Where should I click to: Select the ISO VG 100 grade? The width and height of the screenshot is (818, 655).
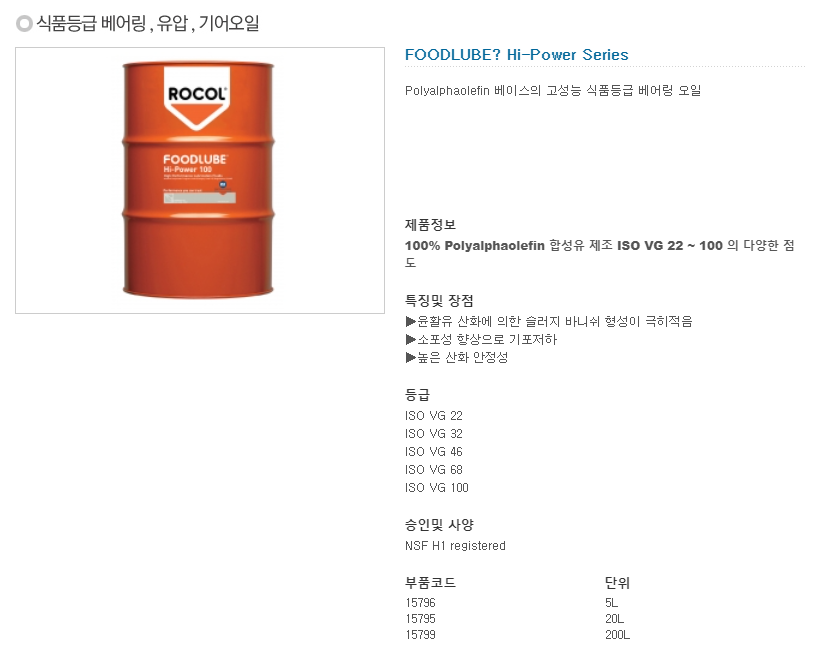click(x=437, y=488)
